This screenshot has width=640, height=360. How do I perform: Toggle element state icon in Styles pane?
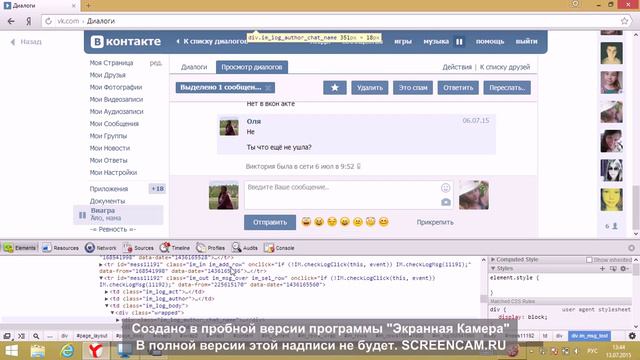pyautogui.click(x=613, y=268)
